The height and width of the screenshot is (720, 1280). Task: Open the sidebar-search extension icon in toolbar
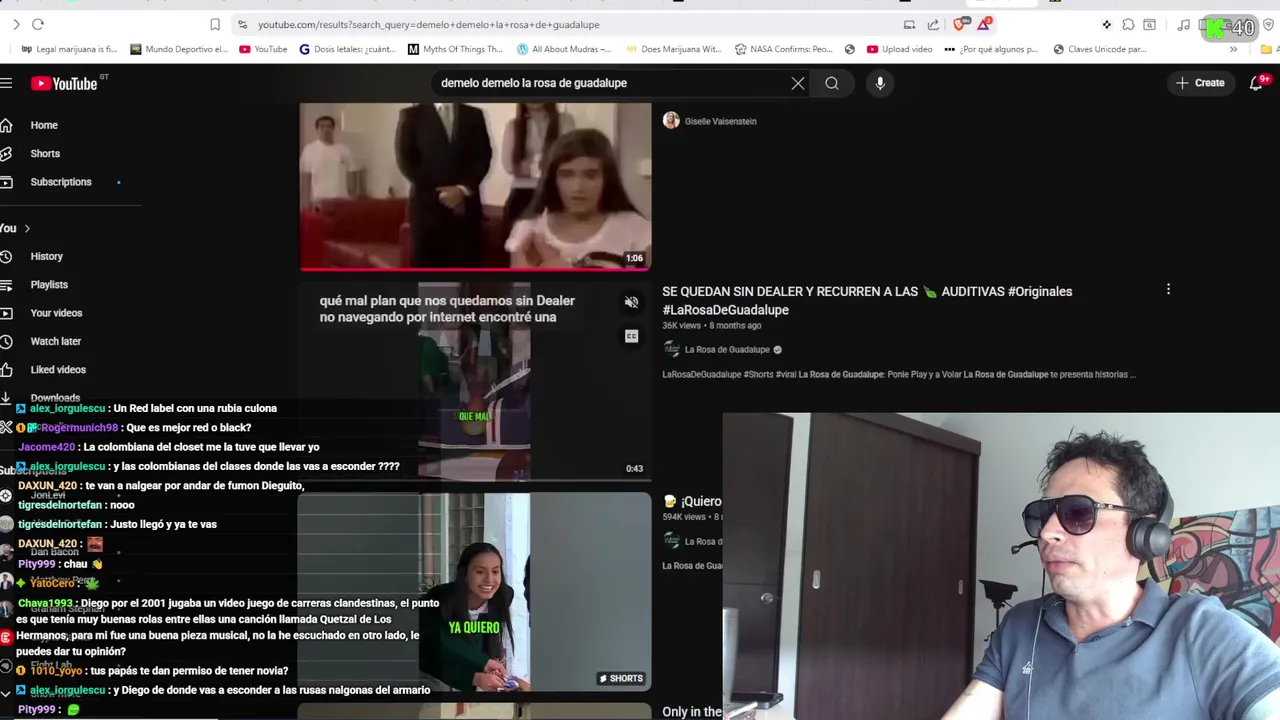click(x=1150, y=24)
